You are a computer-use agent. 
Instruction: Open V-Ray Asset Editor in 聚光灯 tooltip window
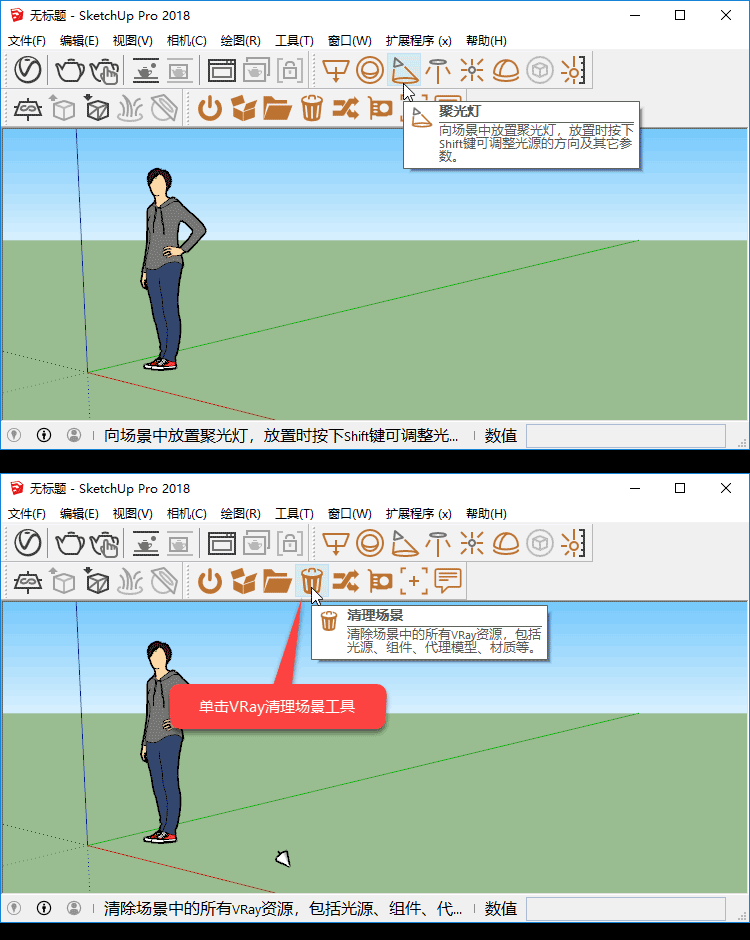pos(28,70)
